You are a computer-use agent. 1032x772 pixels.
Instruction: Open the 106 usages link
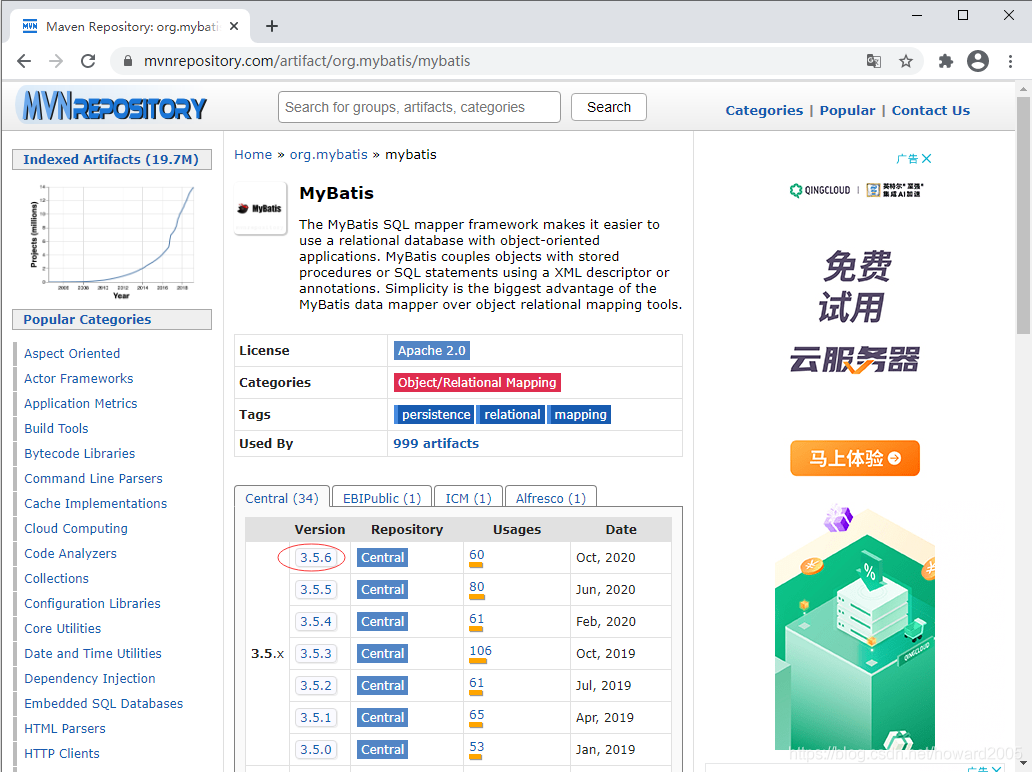480,651
